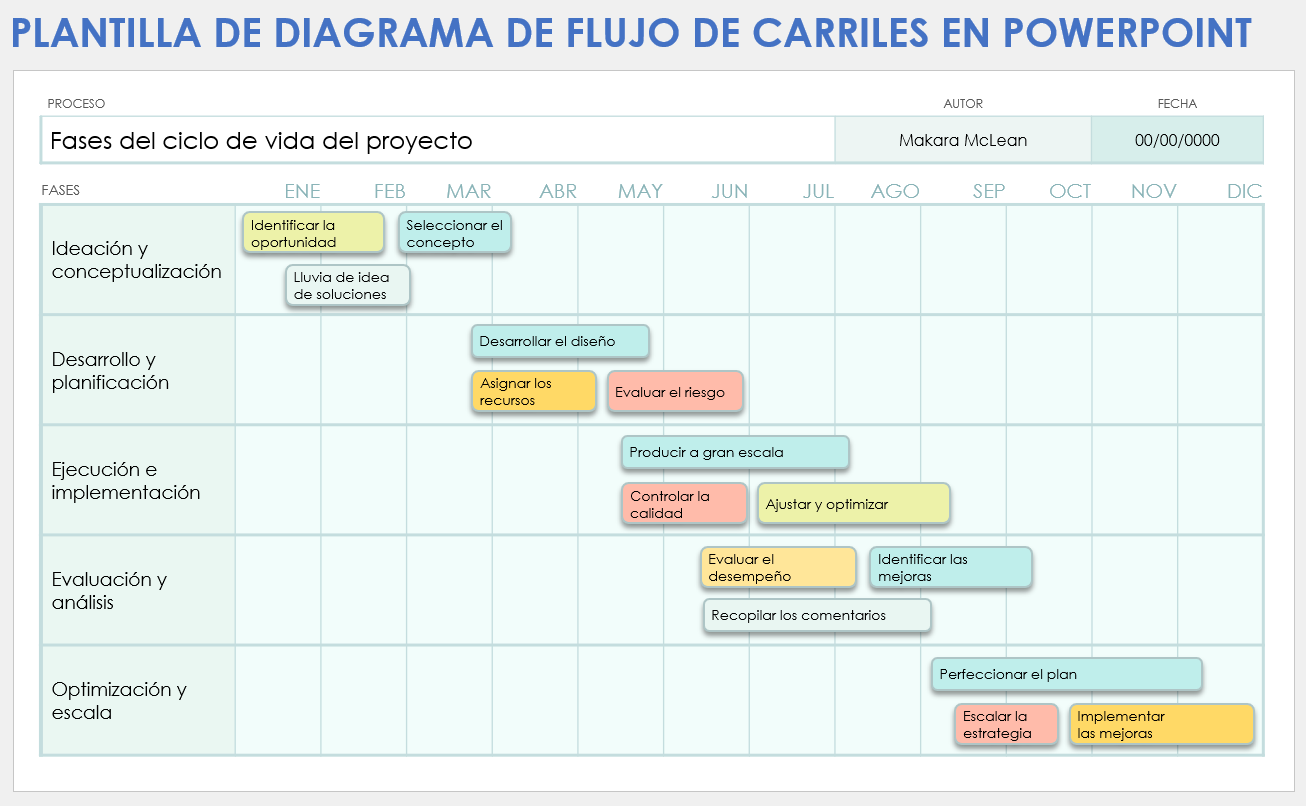Viewport: 1306px width, 806px height.
Task: Select the 'Desarrollo y planificación' phase label
Action: point(111,371)
